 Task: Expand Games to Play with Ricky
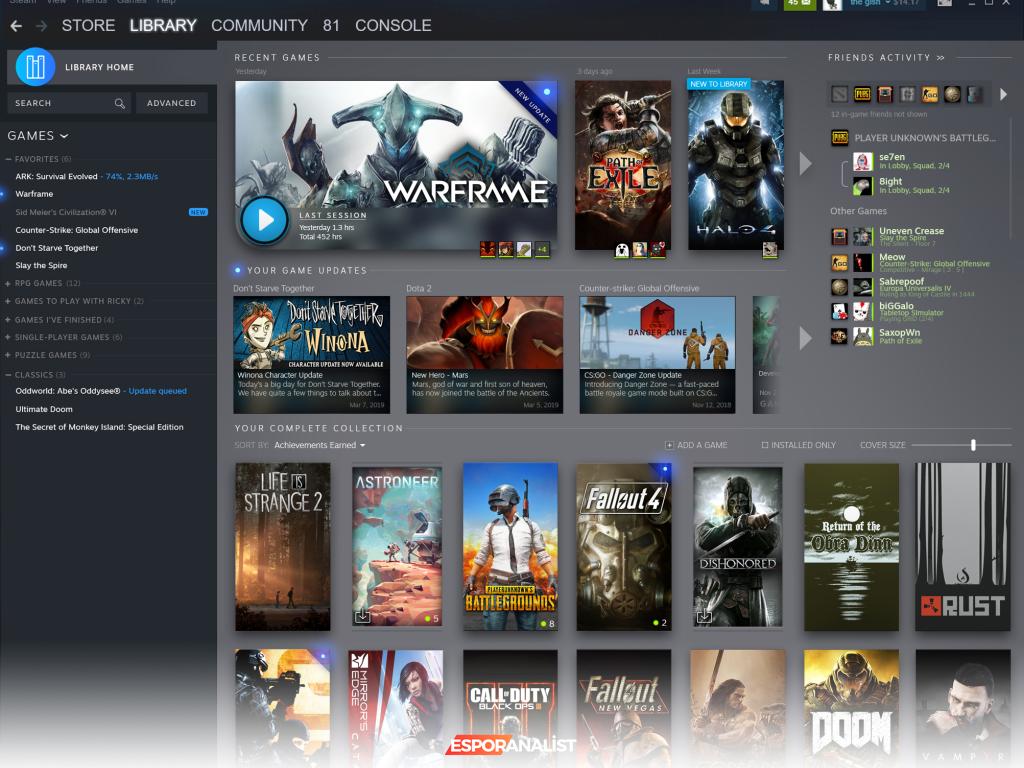click(8, 302)
